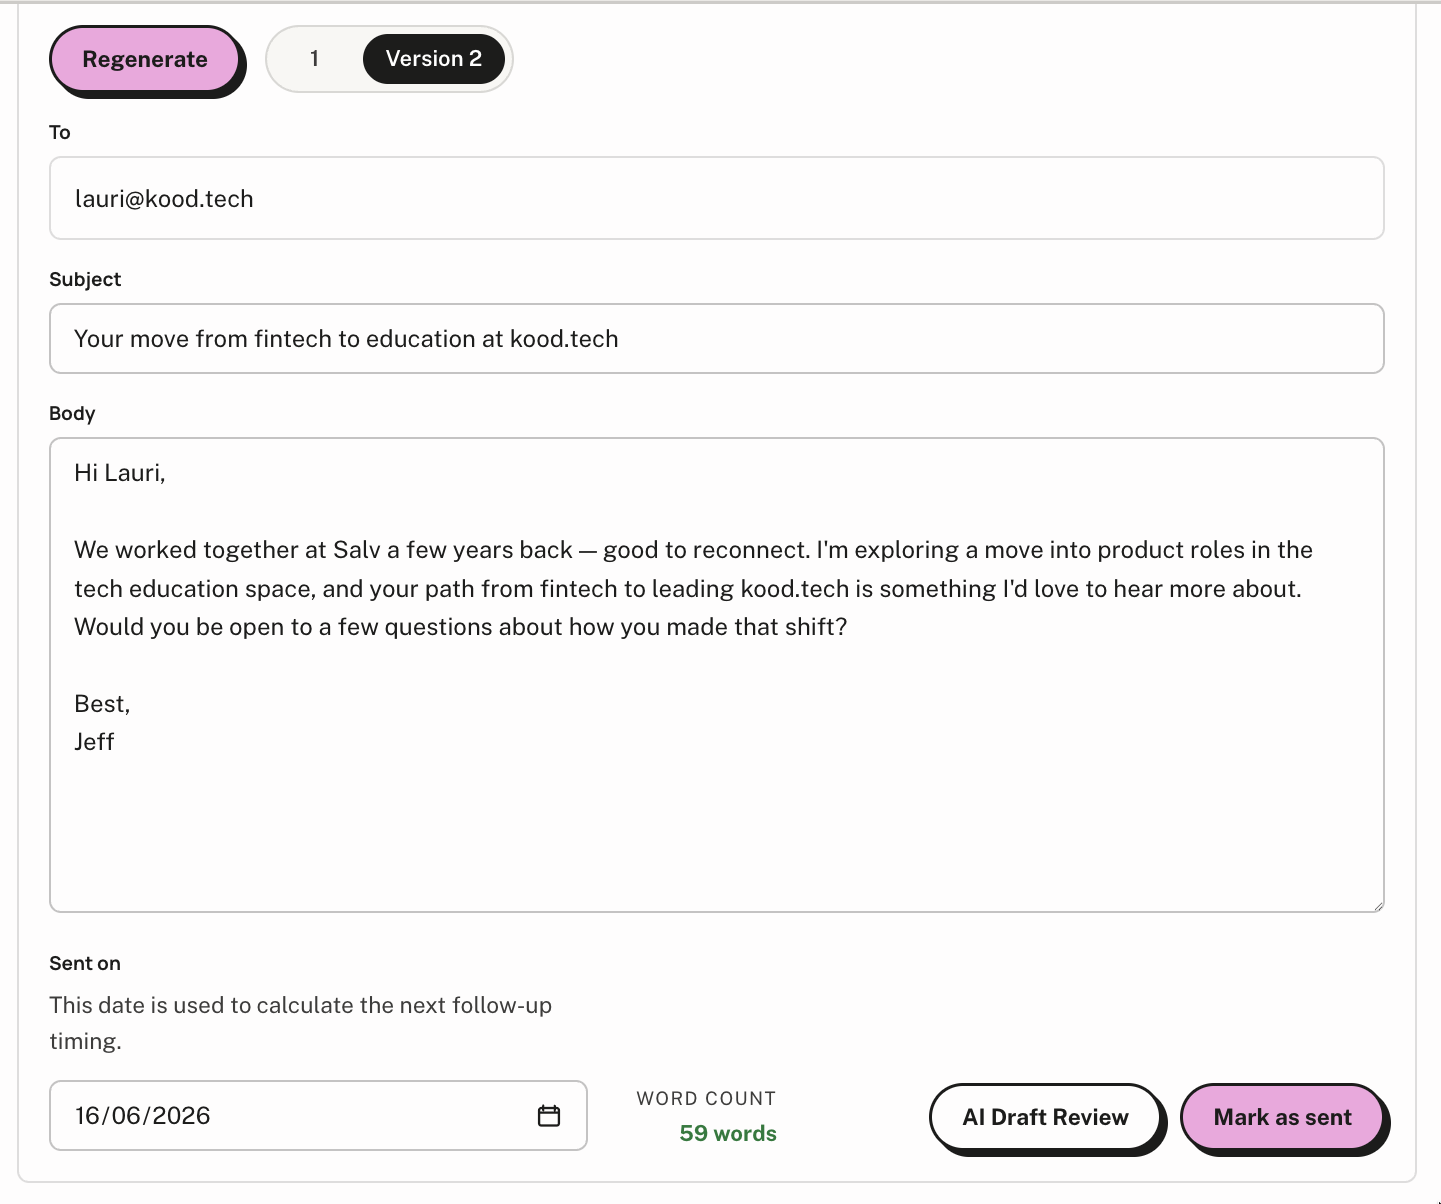The width and height of the screenshot is (1441, 1204).
Task: Focus the email Body text area
Action: pyautogui.click(x=717, y=675)
